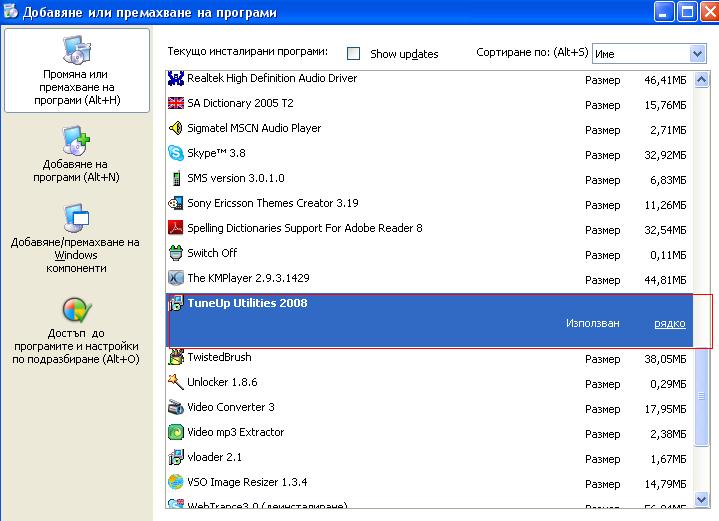
Task: Click the Video mp3 Extractor icon
Action: pyautogui.click(x=176, y=432)
